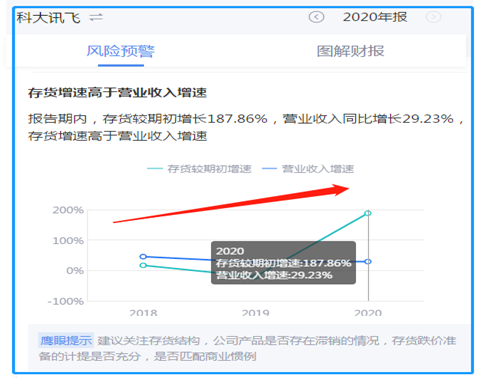Image resolution: width=483 pixels, height=378 pixels.
Task: Click tooltip line 存货较期初增速:187.86%
Action: pyautogui.click(x=284, y=263)
